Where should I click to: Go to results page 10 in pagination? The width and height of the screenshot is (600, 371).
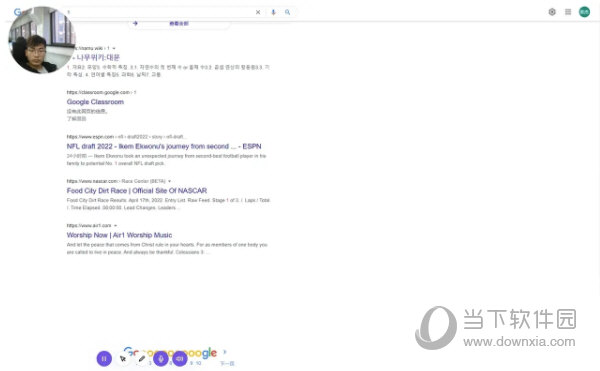(199, 363)
